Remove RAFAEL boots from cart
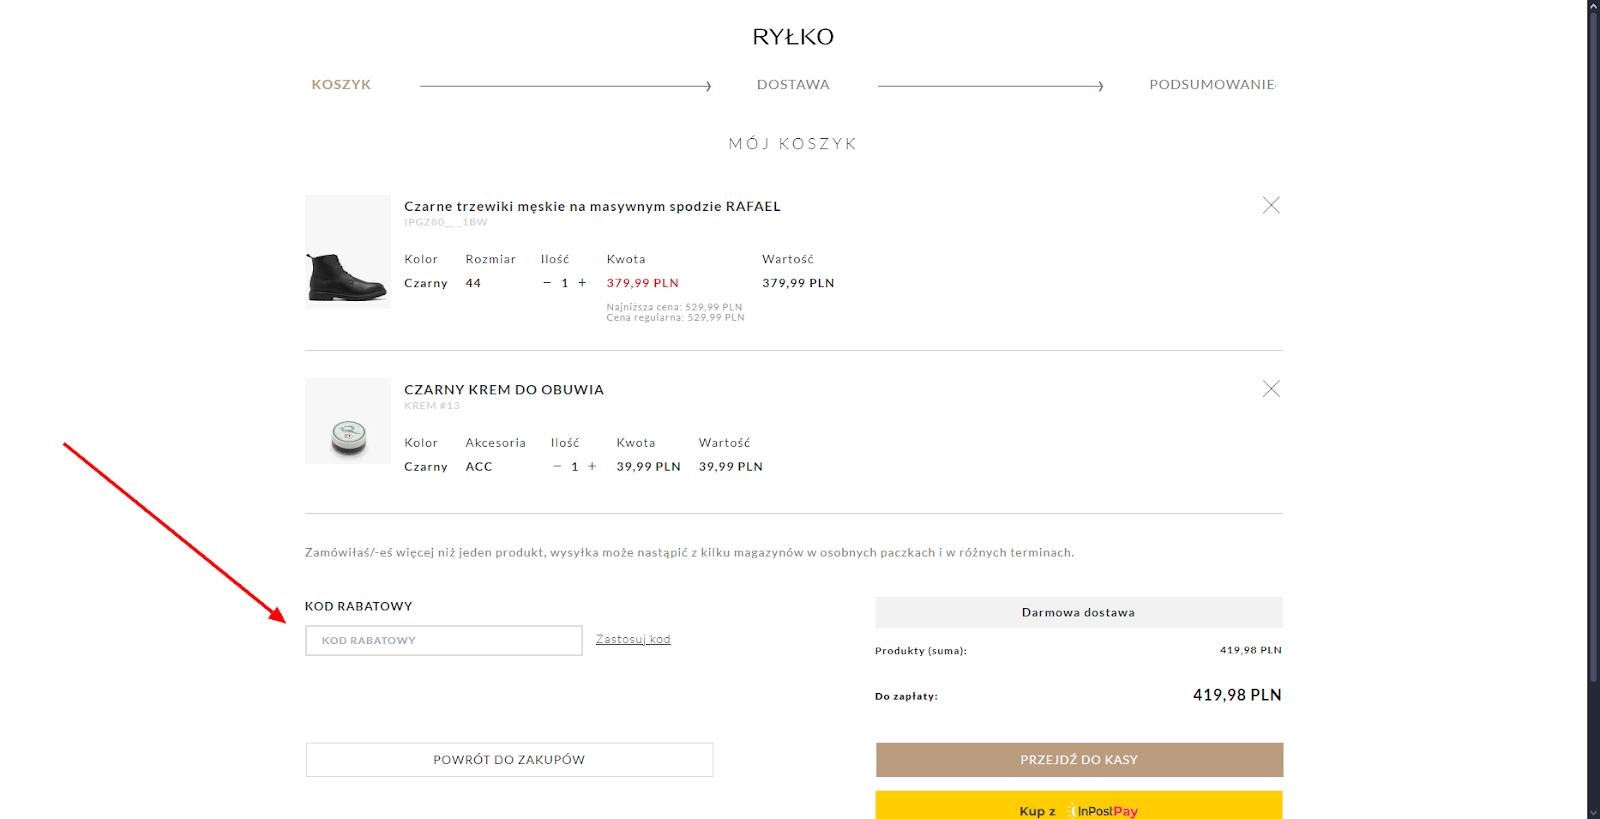Screen dimensions: 1600x819 tap(1271, 205)
